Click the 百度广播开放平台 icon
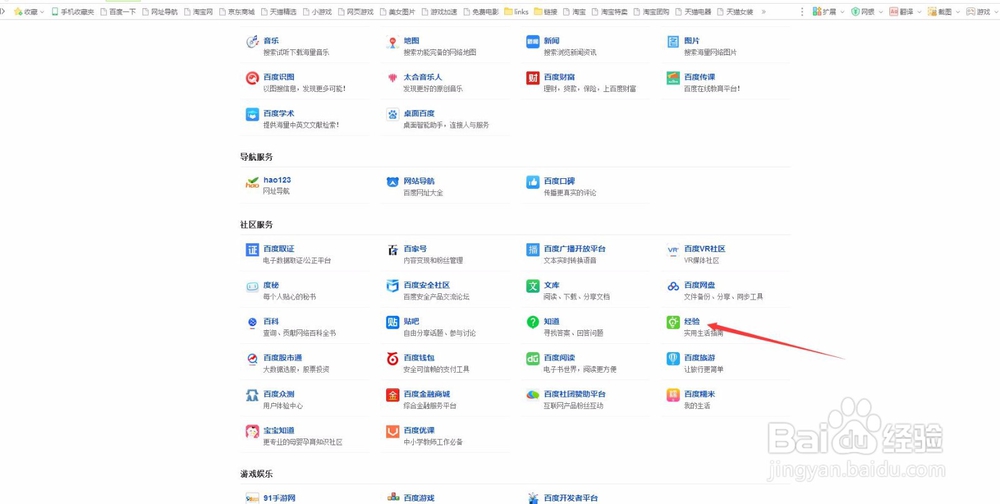Viewport: 1000px width, 504px height. [533, 250]
